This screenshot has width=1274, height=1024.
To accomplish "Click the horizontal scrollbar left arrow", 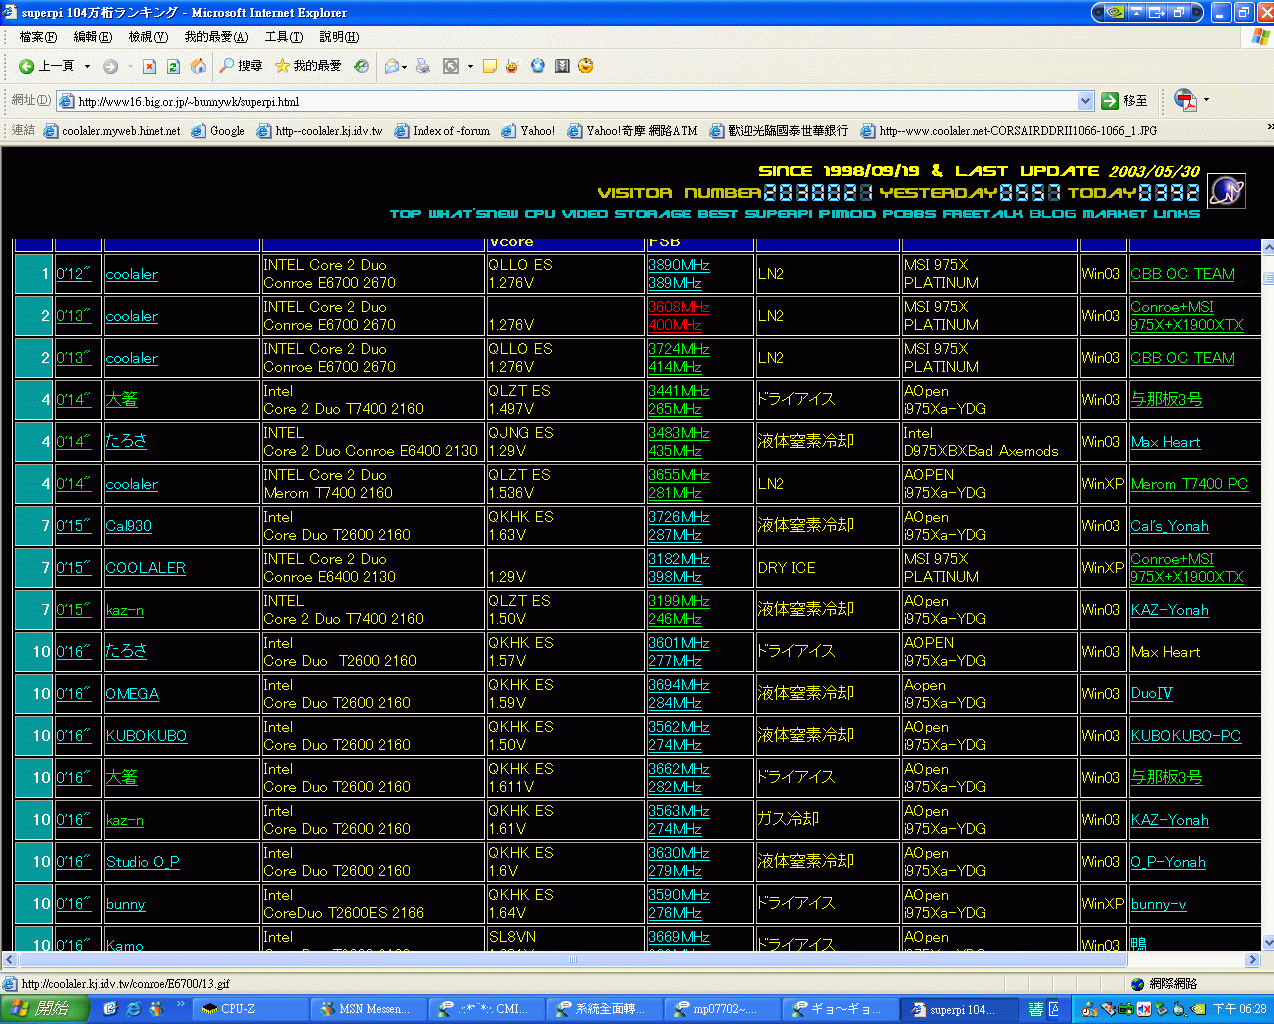I will 10,960.
